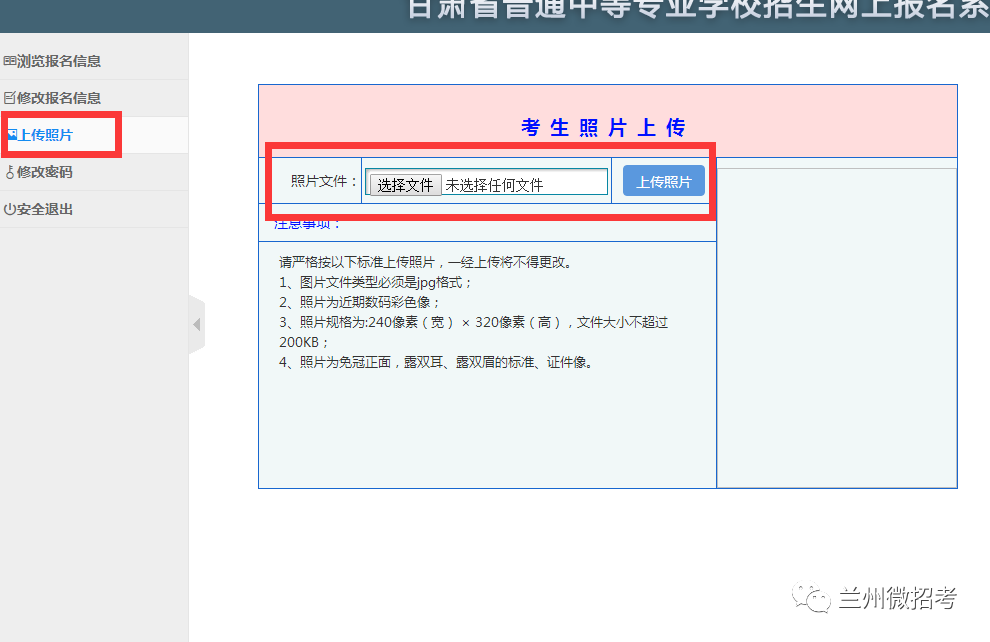The image size is (990, 642).
Task: Click the key icon beside 修改密码
Action: 10,172
